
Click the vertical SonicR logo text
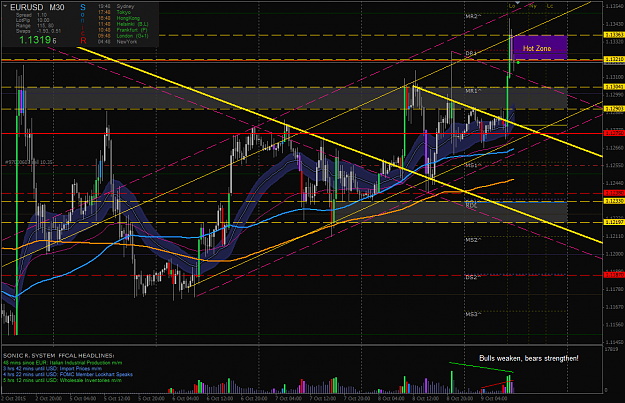pyautogui.click(x=83, y=24)
